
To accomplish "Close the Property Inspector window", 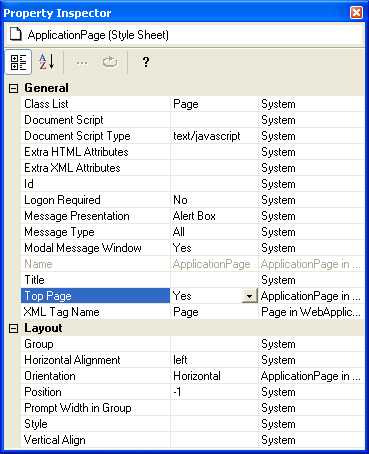I will click(x=357, y=13).
